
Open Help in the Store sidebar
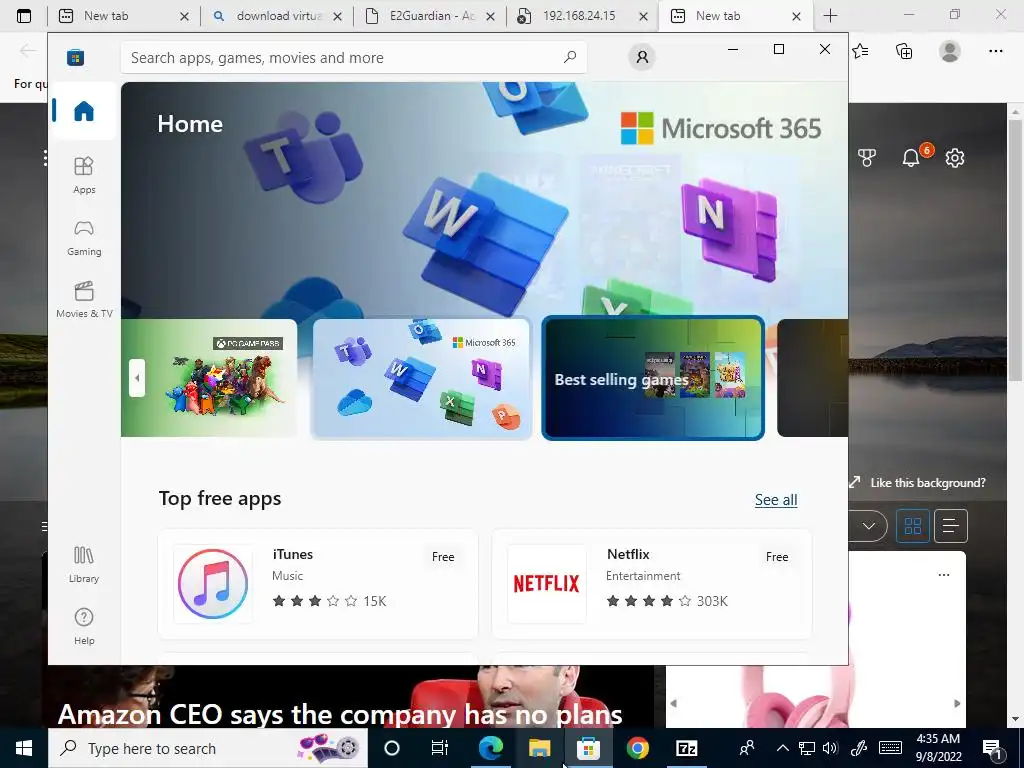[x=84, y=626]
